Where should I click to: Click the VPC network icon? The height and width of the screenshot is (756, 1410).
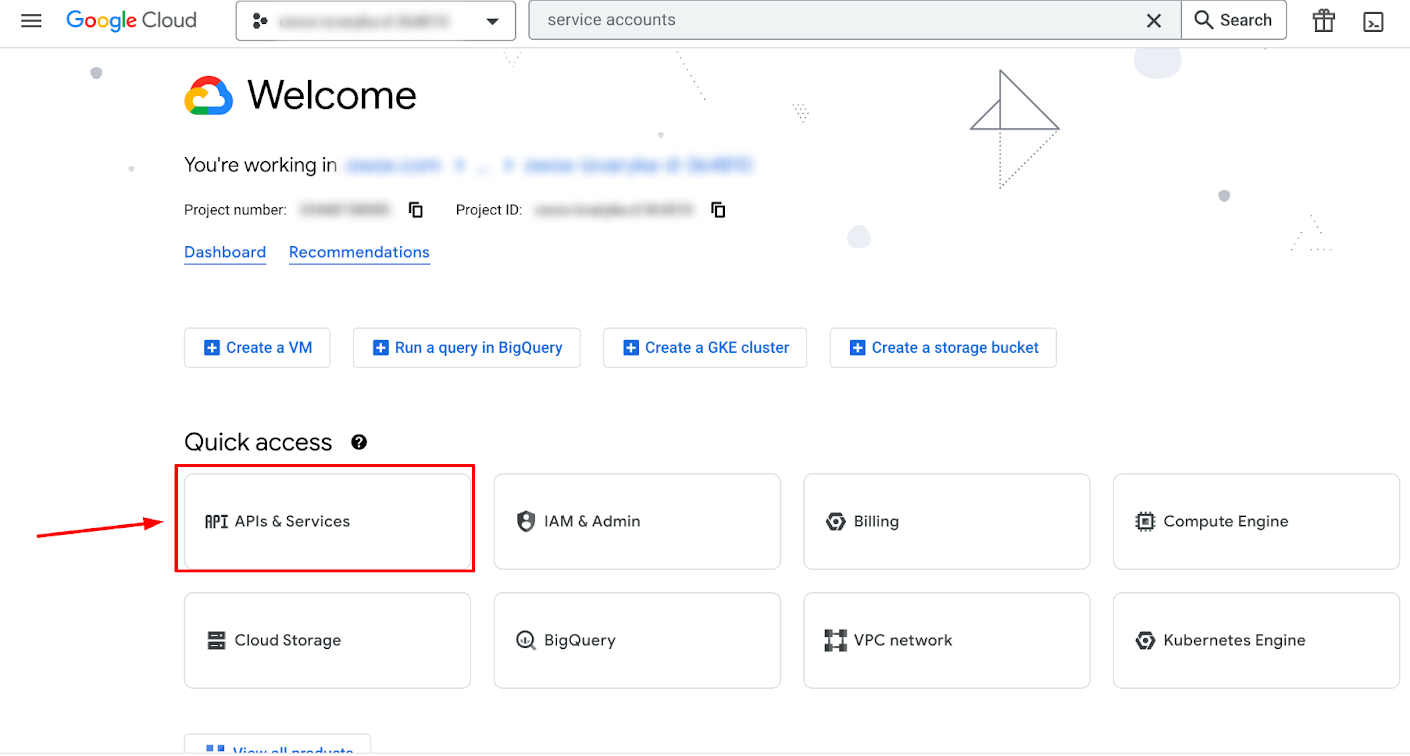(x=836, y=640)
